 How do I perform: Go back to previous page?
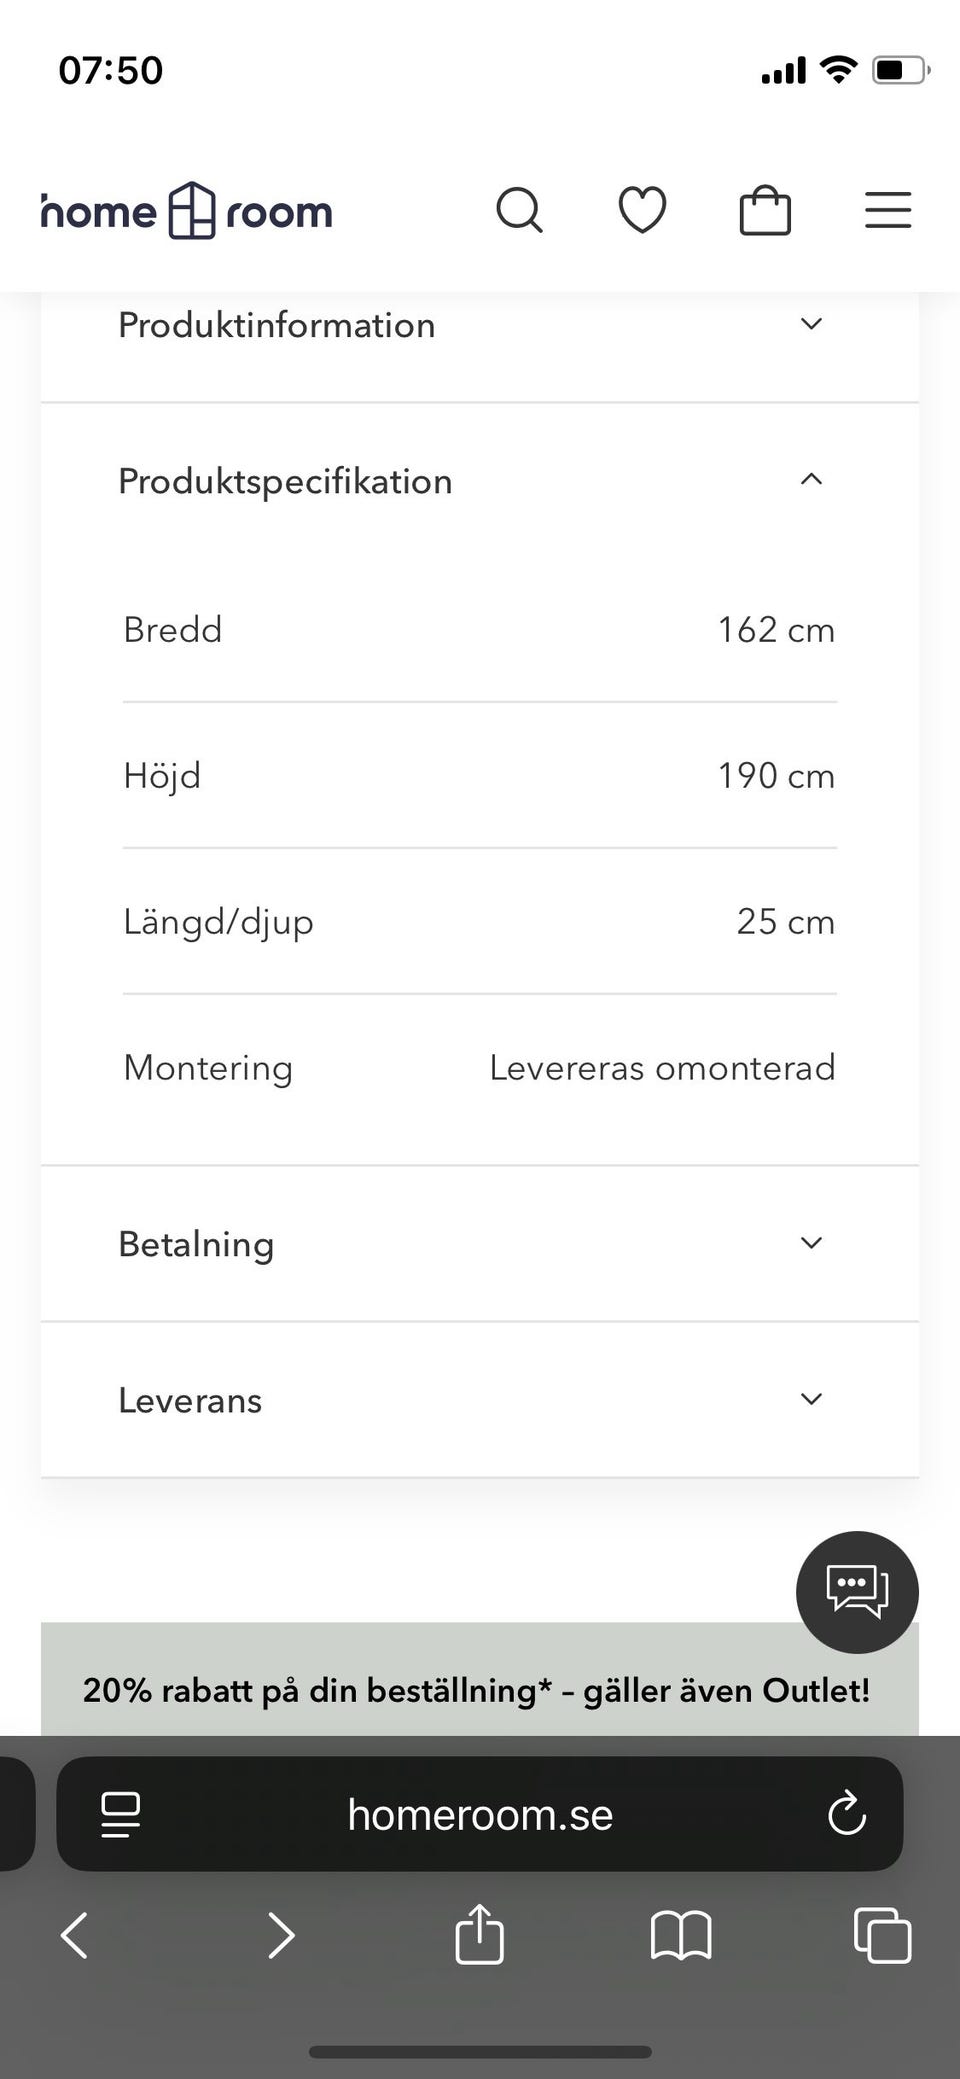[x=75, y=1934]
